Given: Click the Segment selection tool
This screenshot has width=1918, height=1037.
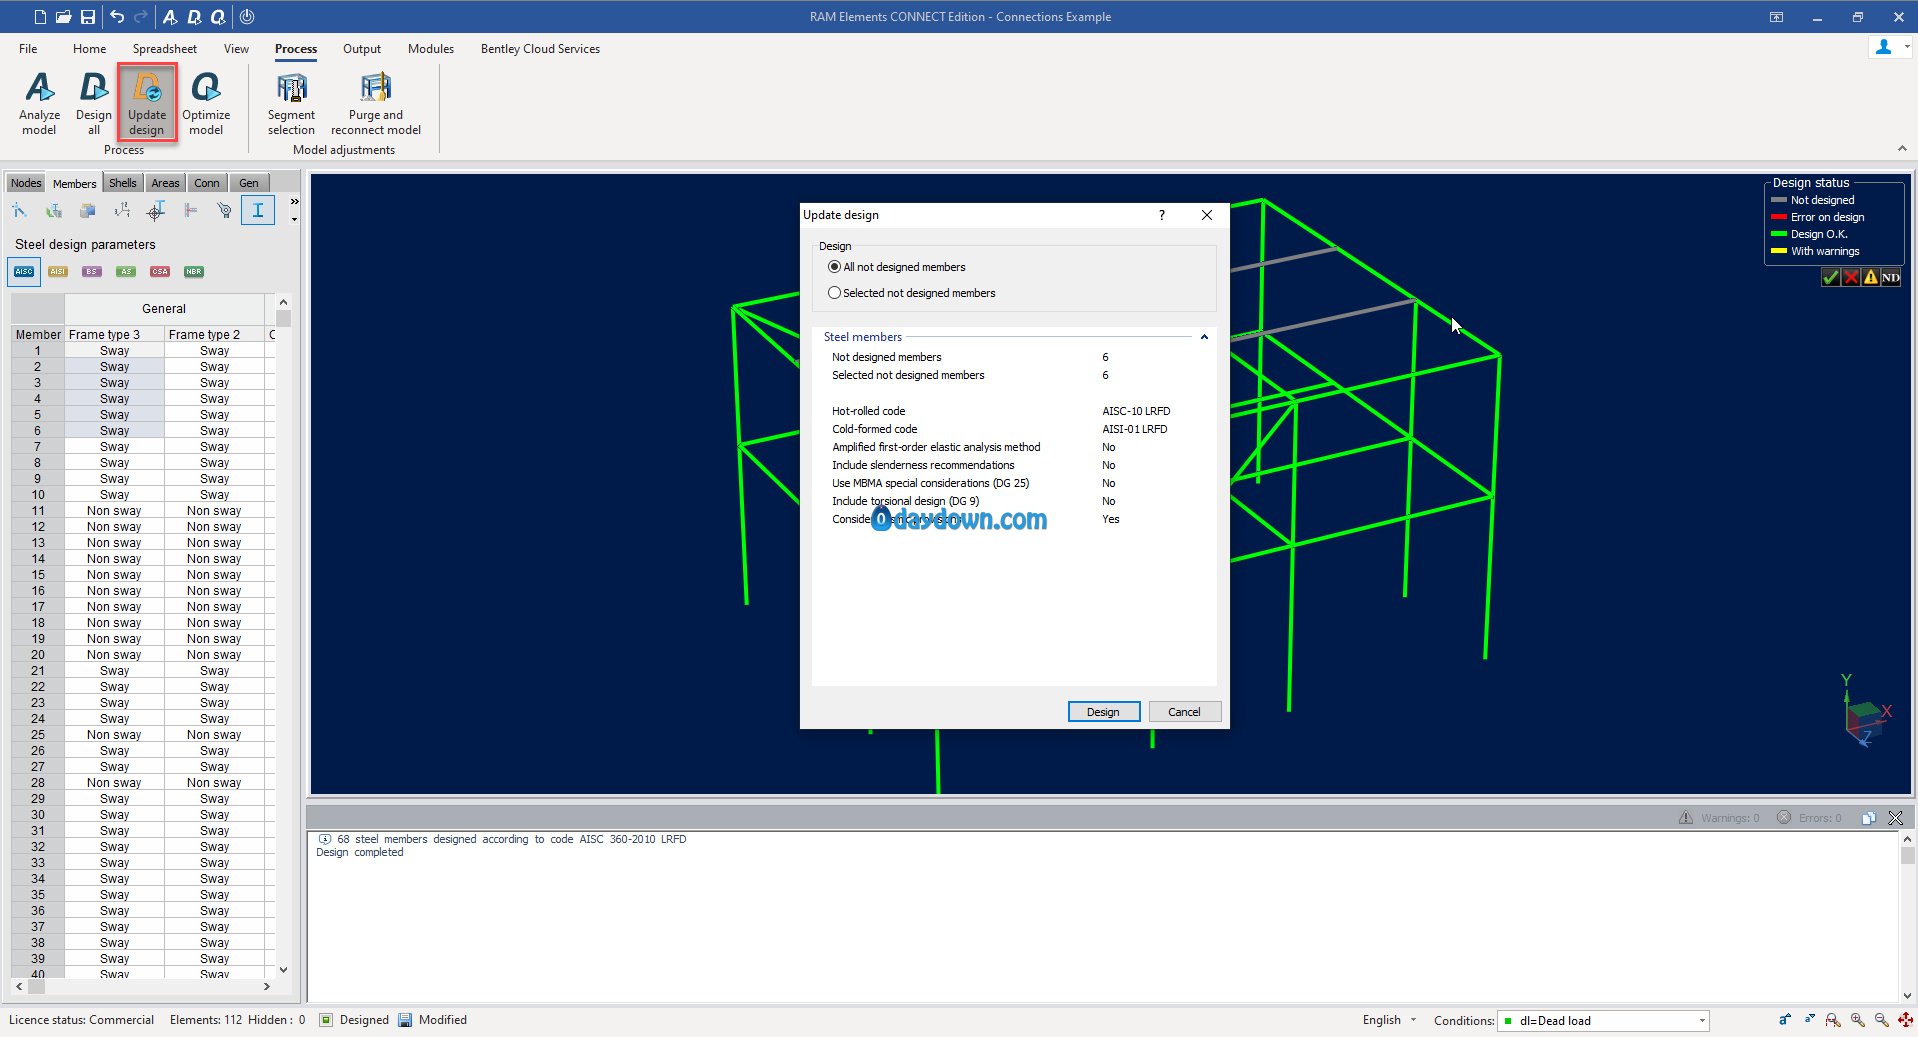Looking at the screenshot, I should pyautogui.click(x=291, y=104).
